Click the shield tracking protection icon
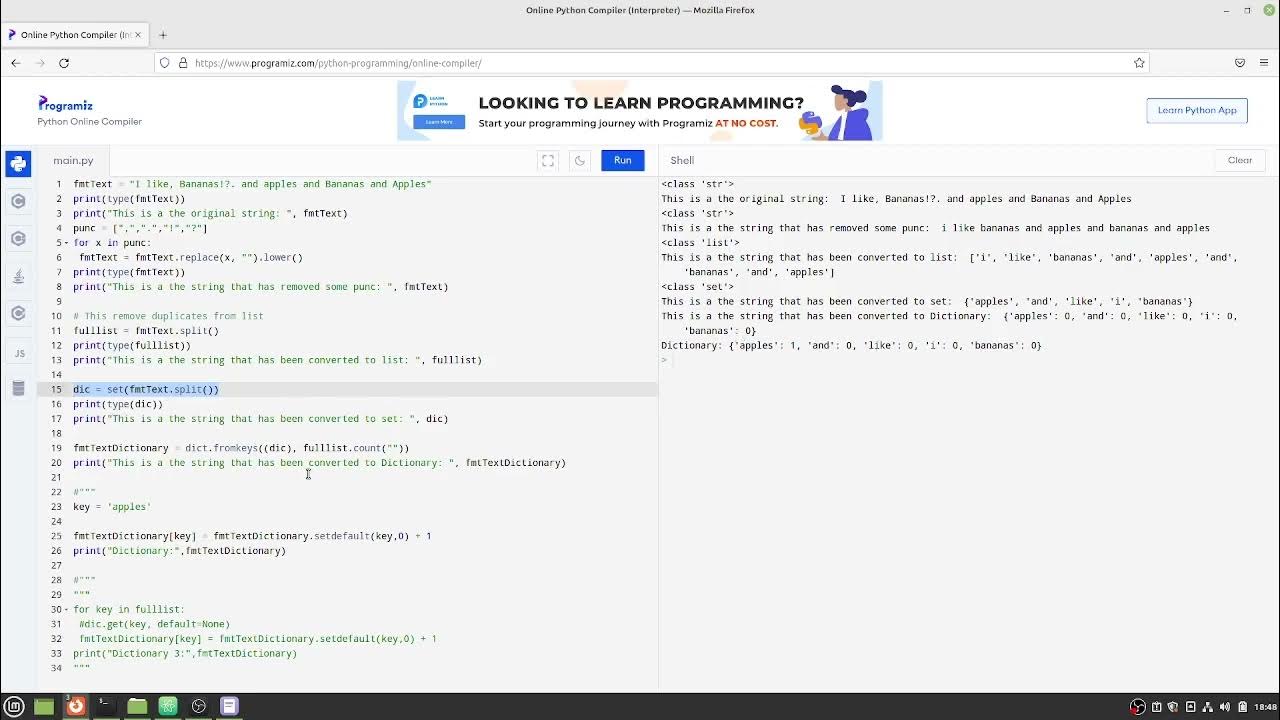1280x720 pixels. point(164,63)
